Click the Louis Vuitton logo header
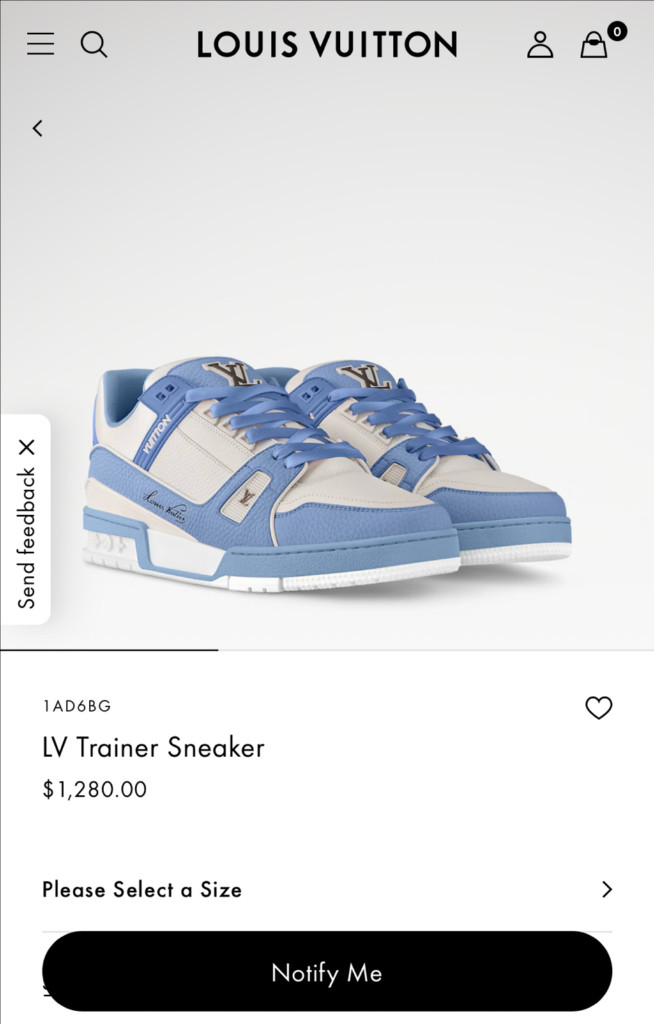The height and width of the screenshot is (1024, 654). (x=327, y=44)
